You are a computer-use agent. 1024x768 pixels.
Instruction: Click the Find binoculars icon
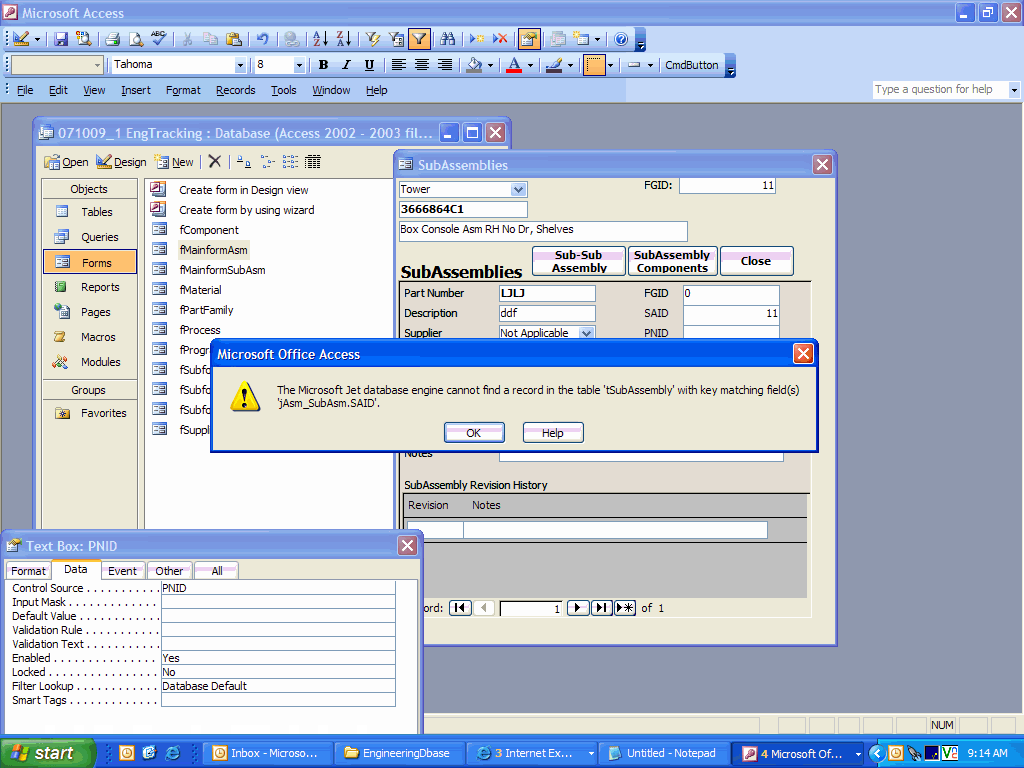pyautogui.click(x=447, y=39)
